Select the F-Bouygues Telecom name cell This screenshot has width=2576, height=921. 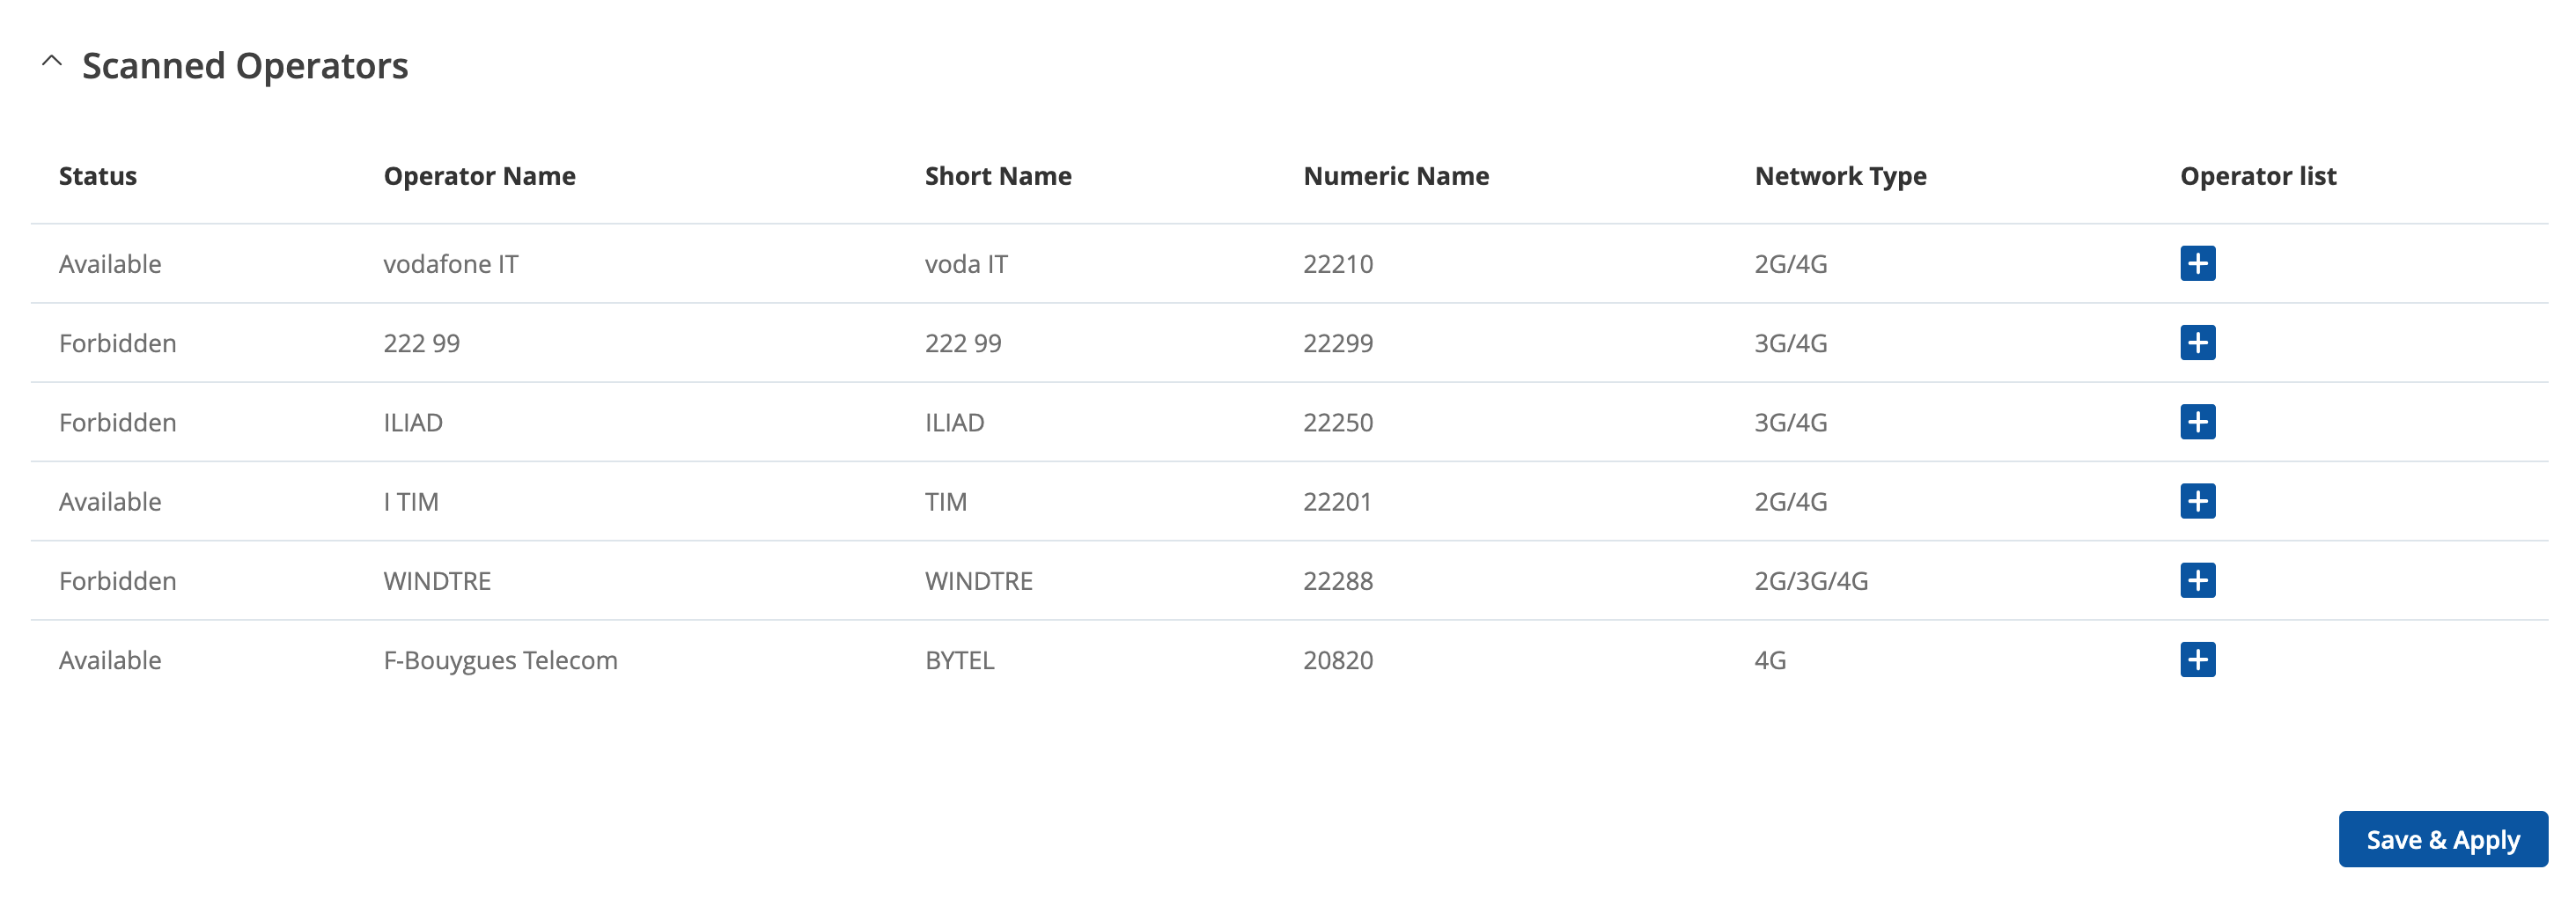click(500, 661)
